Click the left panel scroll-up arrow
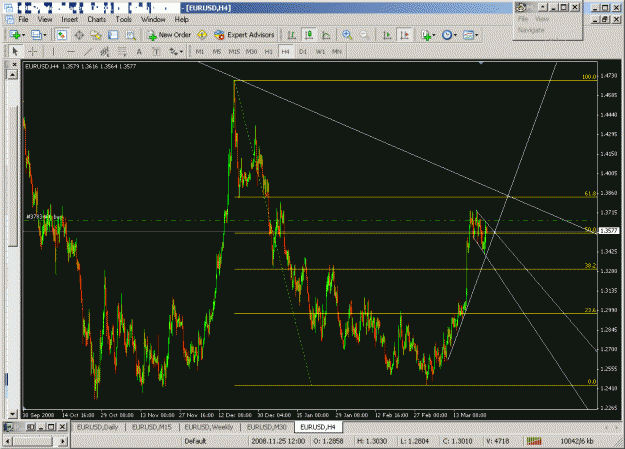This screenshot has height=449, width=625. click(13, 75)
